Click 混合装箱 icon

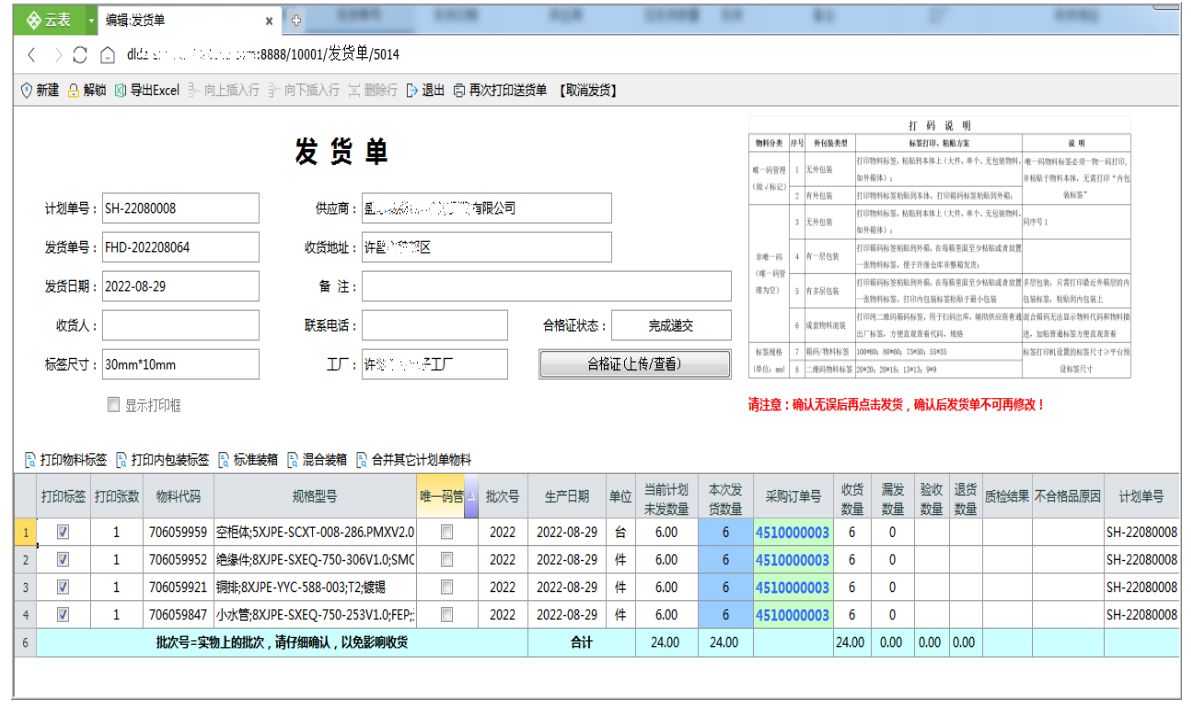point(292,459)
